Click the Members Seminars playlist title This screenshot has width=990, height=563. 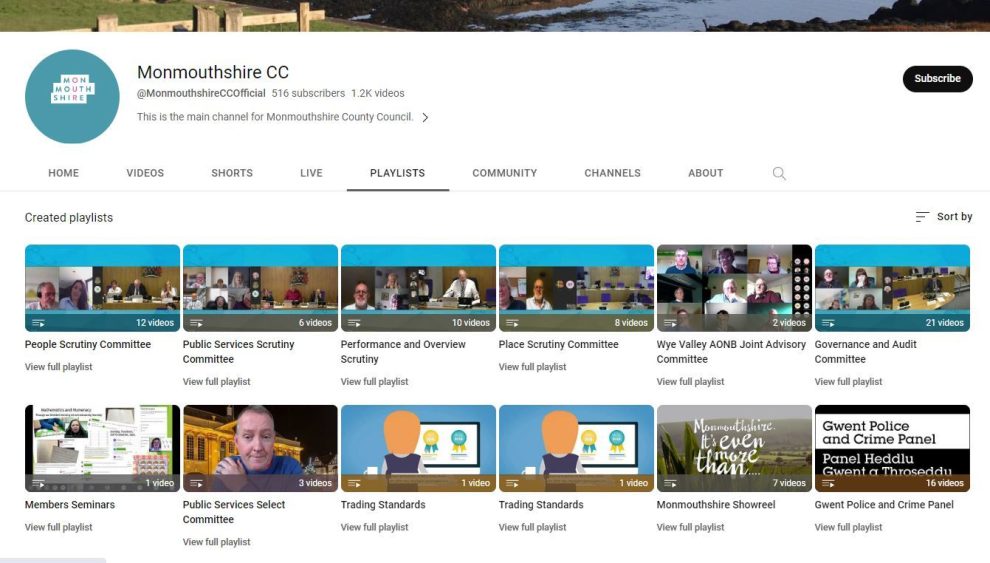coord(69,505)
